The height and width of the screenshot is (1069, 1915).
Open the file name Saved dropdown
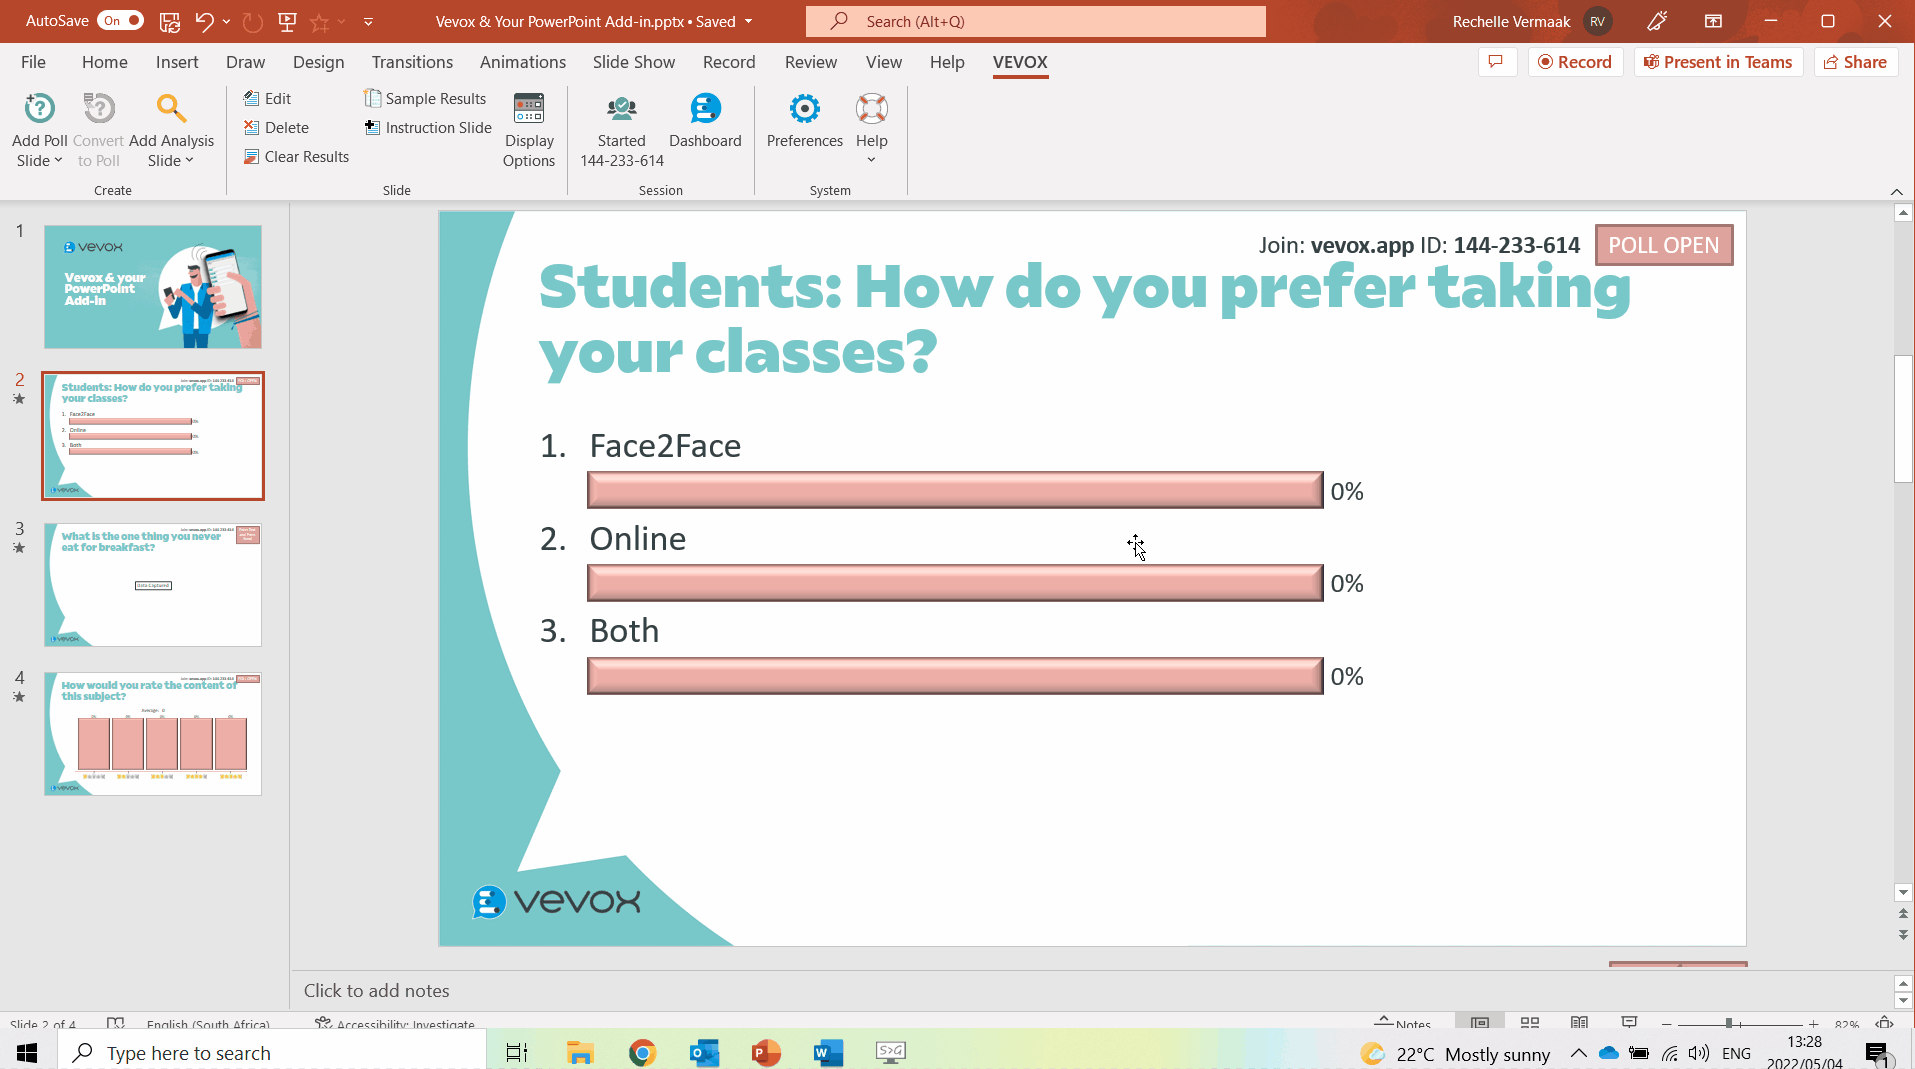point(748,21)
